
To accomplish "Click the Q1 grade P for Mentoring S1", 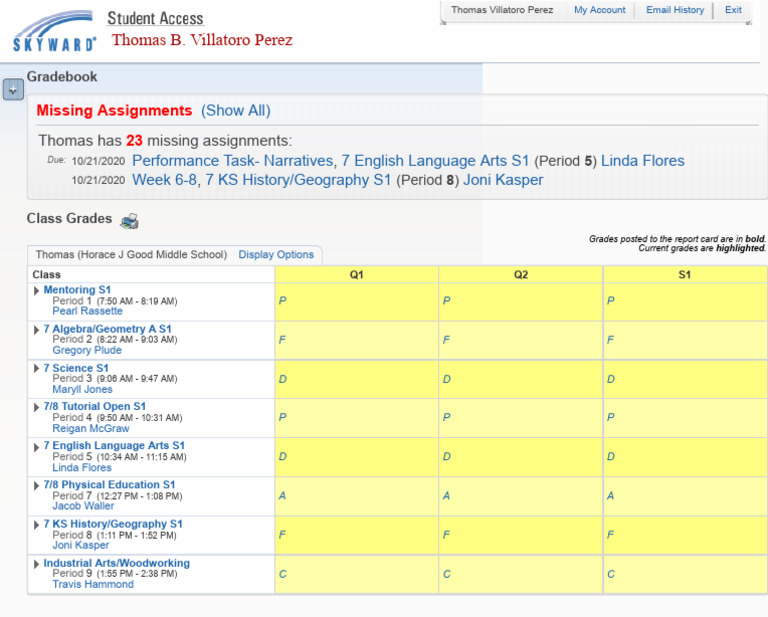I will point(282,300).
